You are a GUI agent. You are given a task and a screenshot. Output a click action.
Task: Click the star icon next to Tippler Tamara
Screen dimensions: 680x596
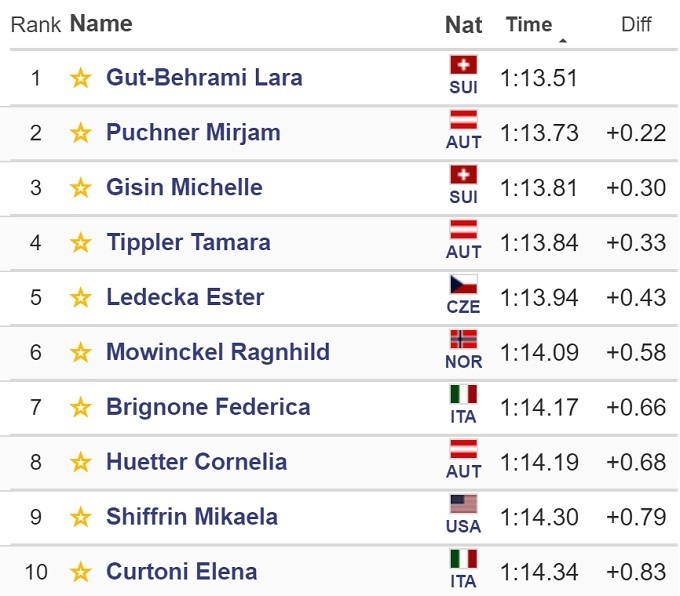click(81, 243)
